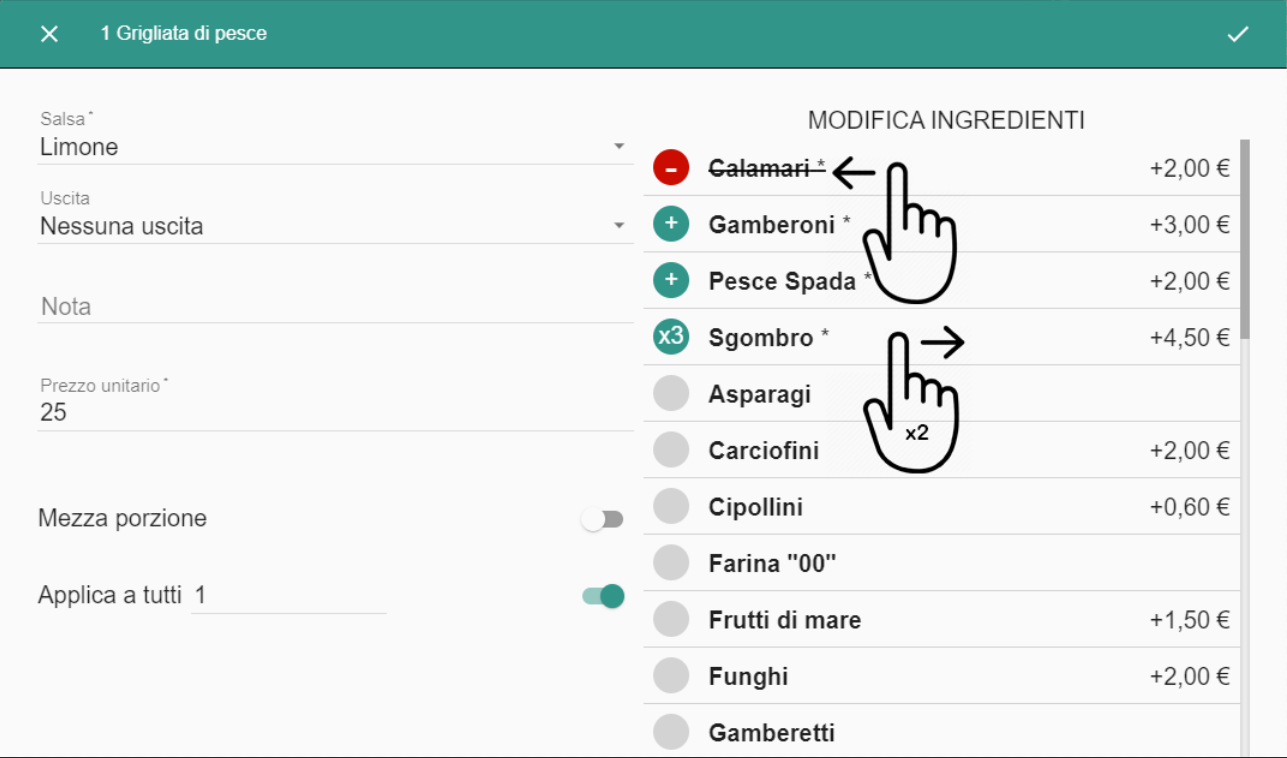1287x758 pixels.
Task: Open the Salsa dropdown showing Limone
Action: (x=335, y=147)
